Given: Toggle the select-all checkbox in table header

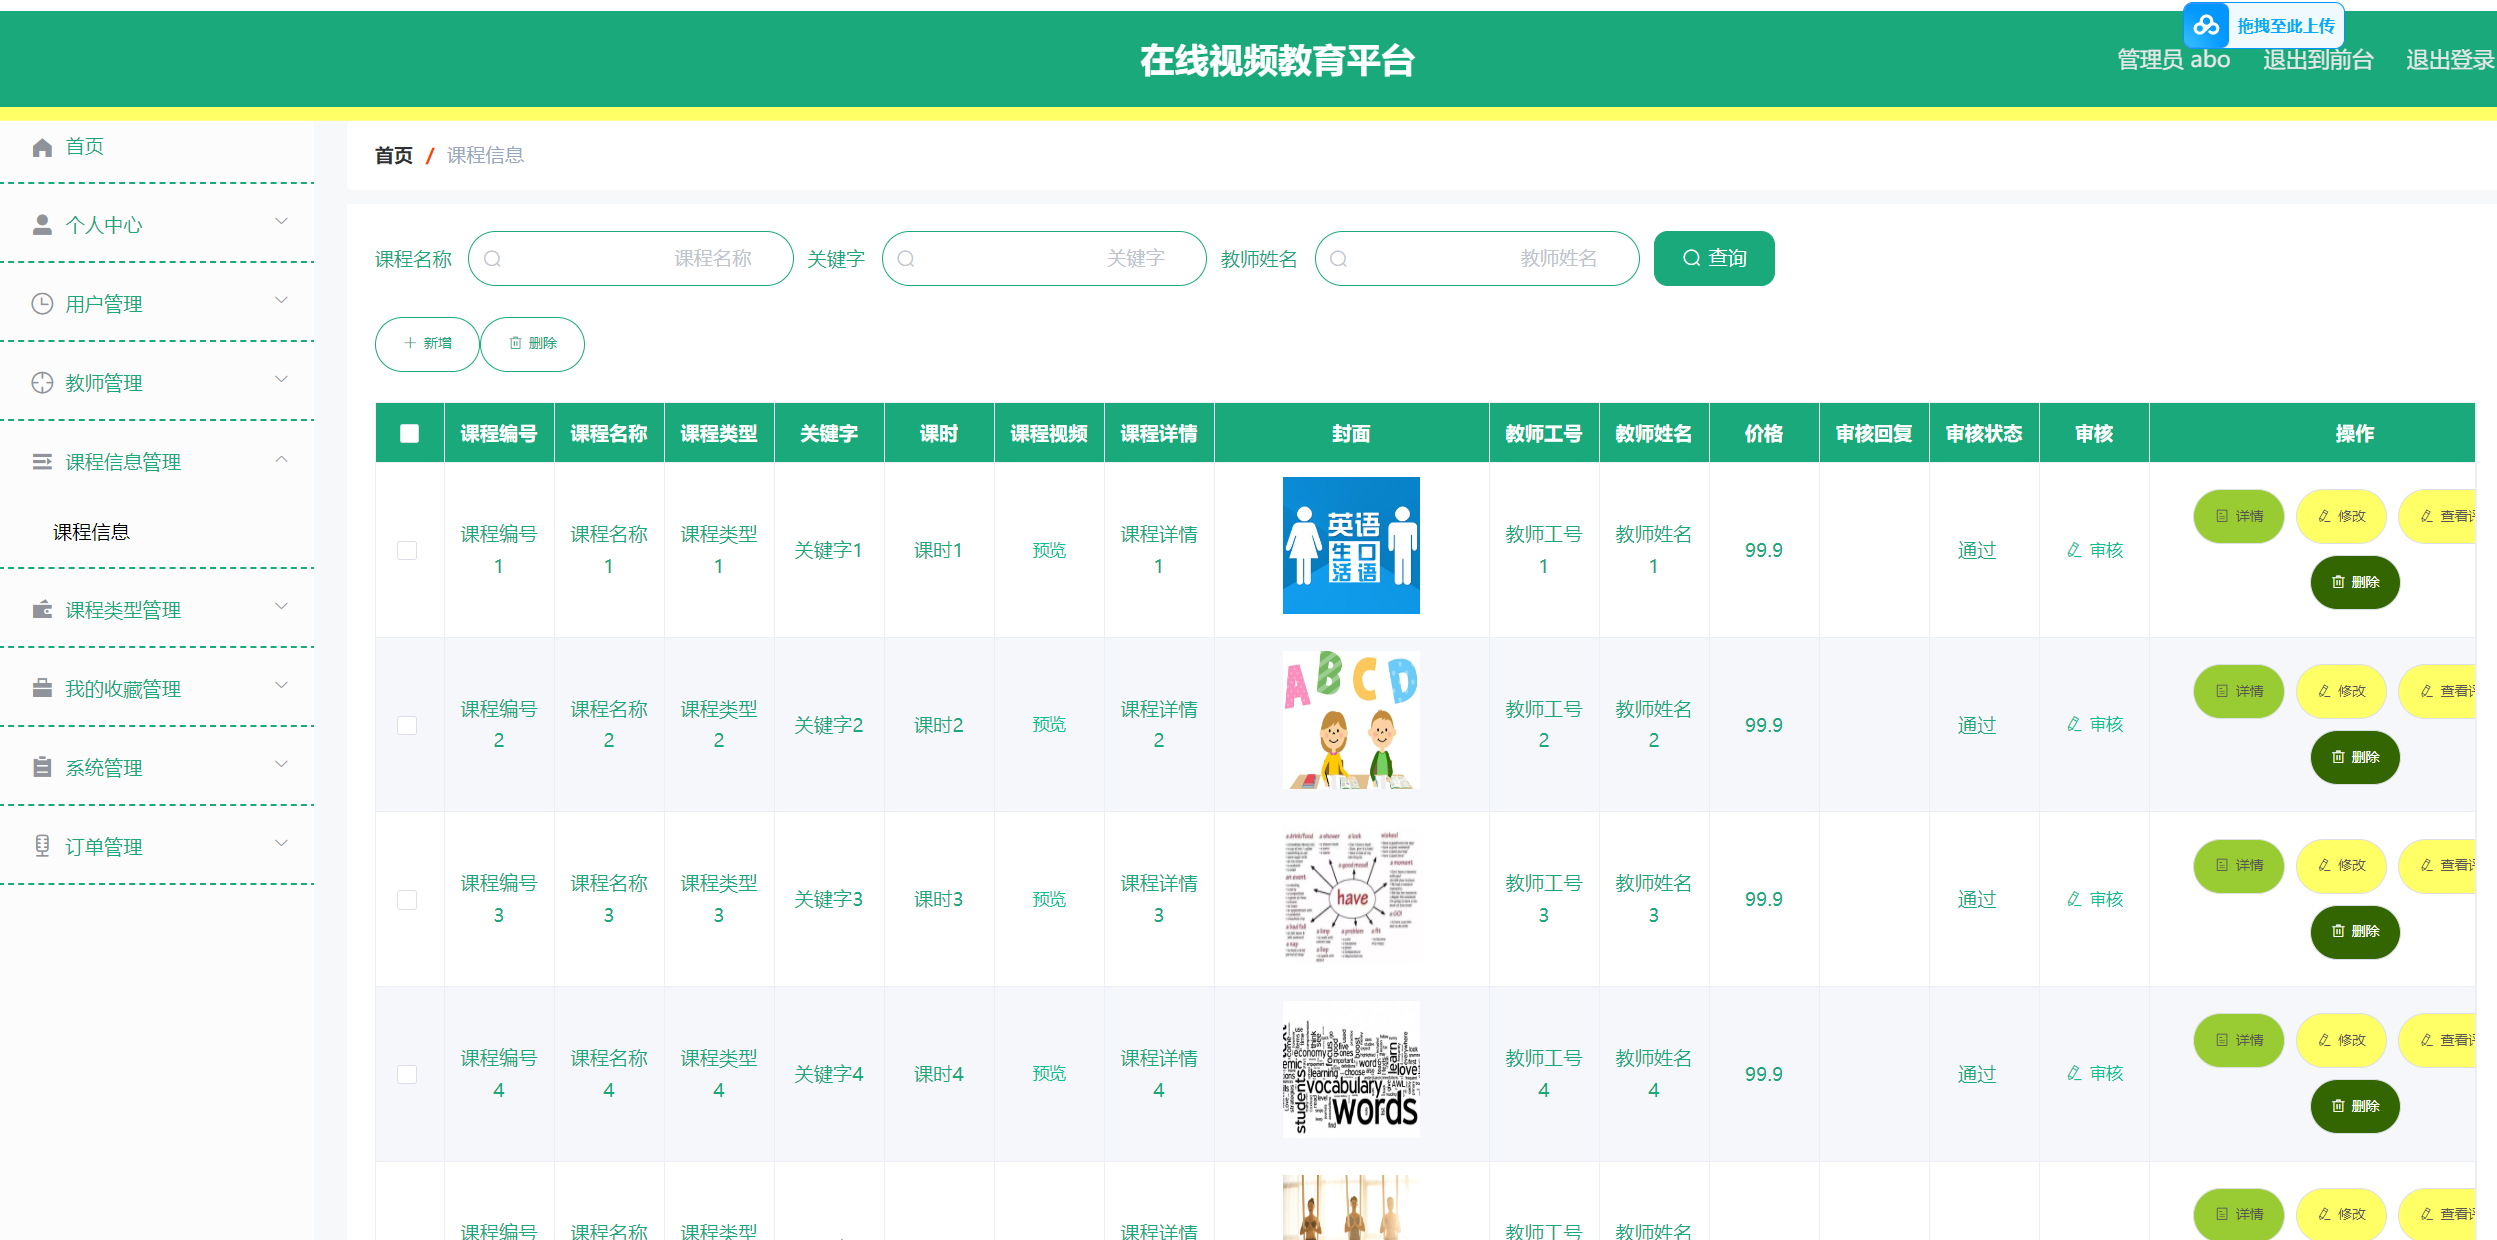Looking at the screenshot, I should (x=408, y=431).
